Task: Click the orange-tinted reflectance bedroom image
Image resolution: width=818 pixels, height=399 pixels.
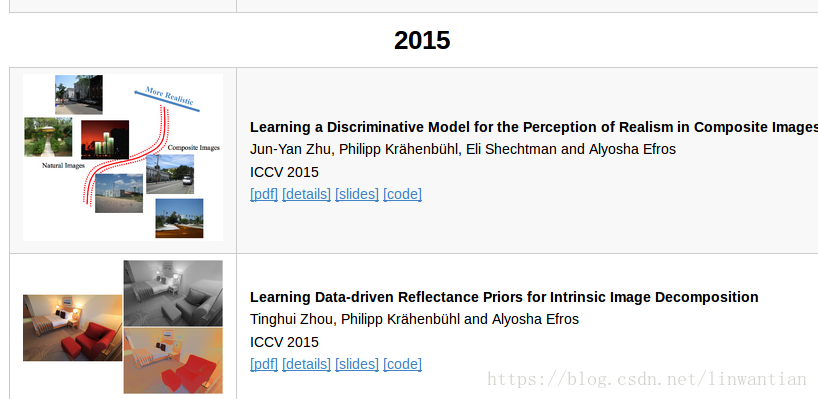Action: click(173, 360)
